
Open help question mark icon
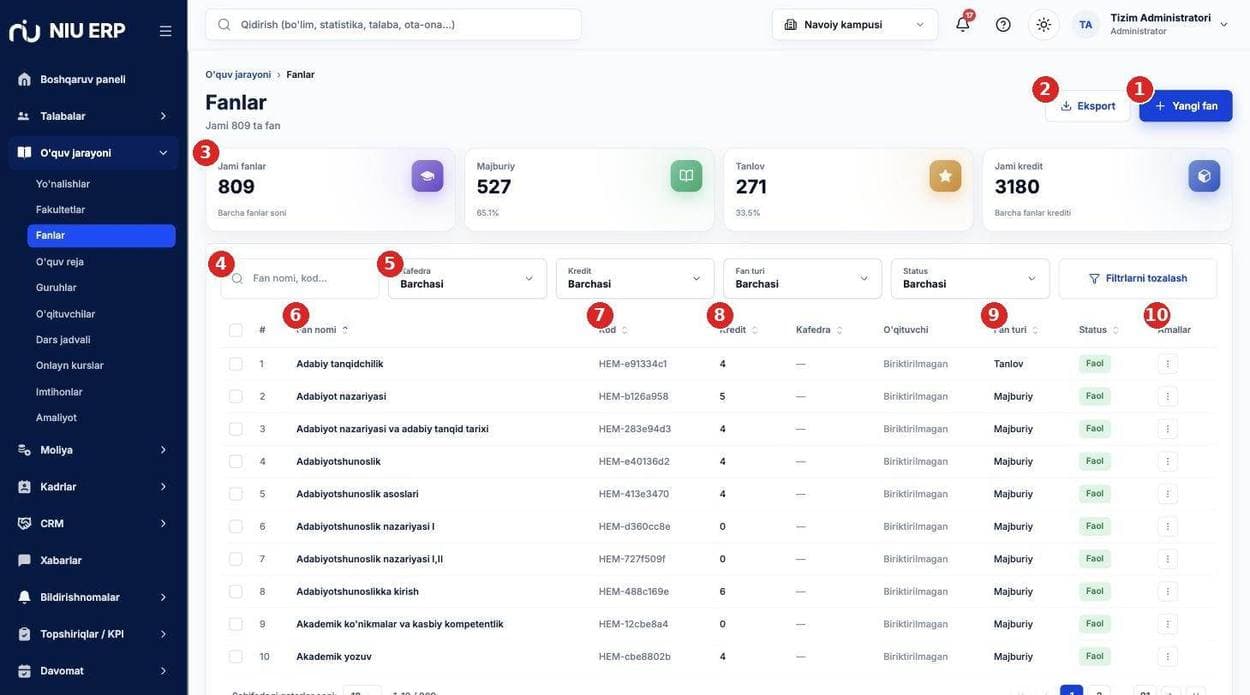(1003, 24)
